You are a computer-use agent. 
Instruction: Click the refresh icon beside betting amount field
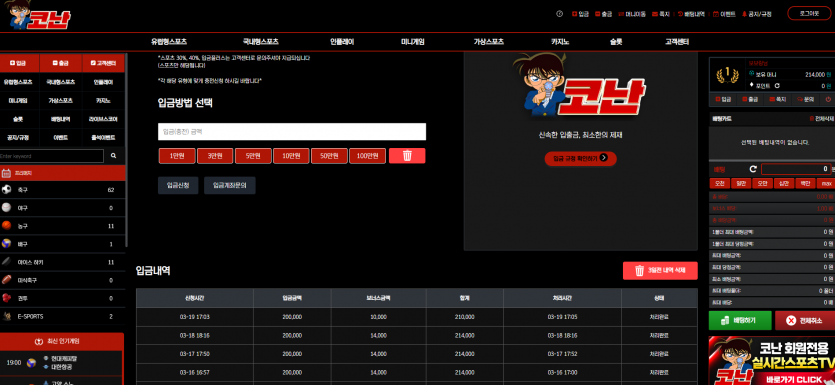coord(753,169)
